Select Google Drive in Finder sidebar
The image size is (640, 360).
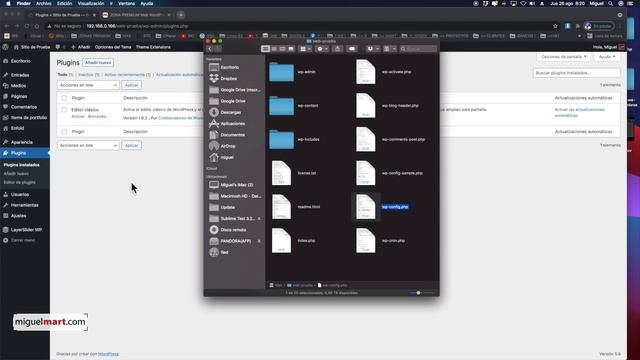233,101
